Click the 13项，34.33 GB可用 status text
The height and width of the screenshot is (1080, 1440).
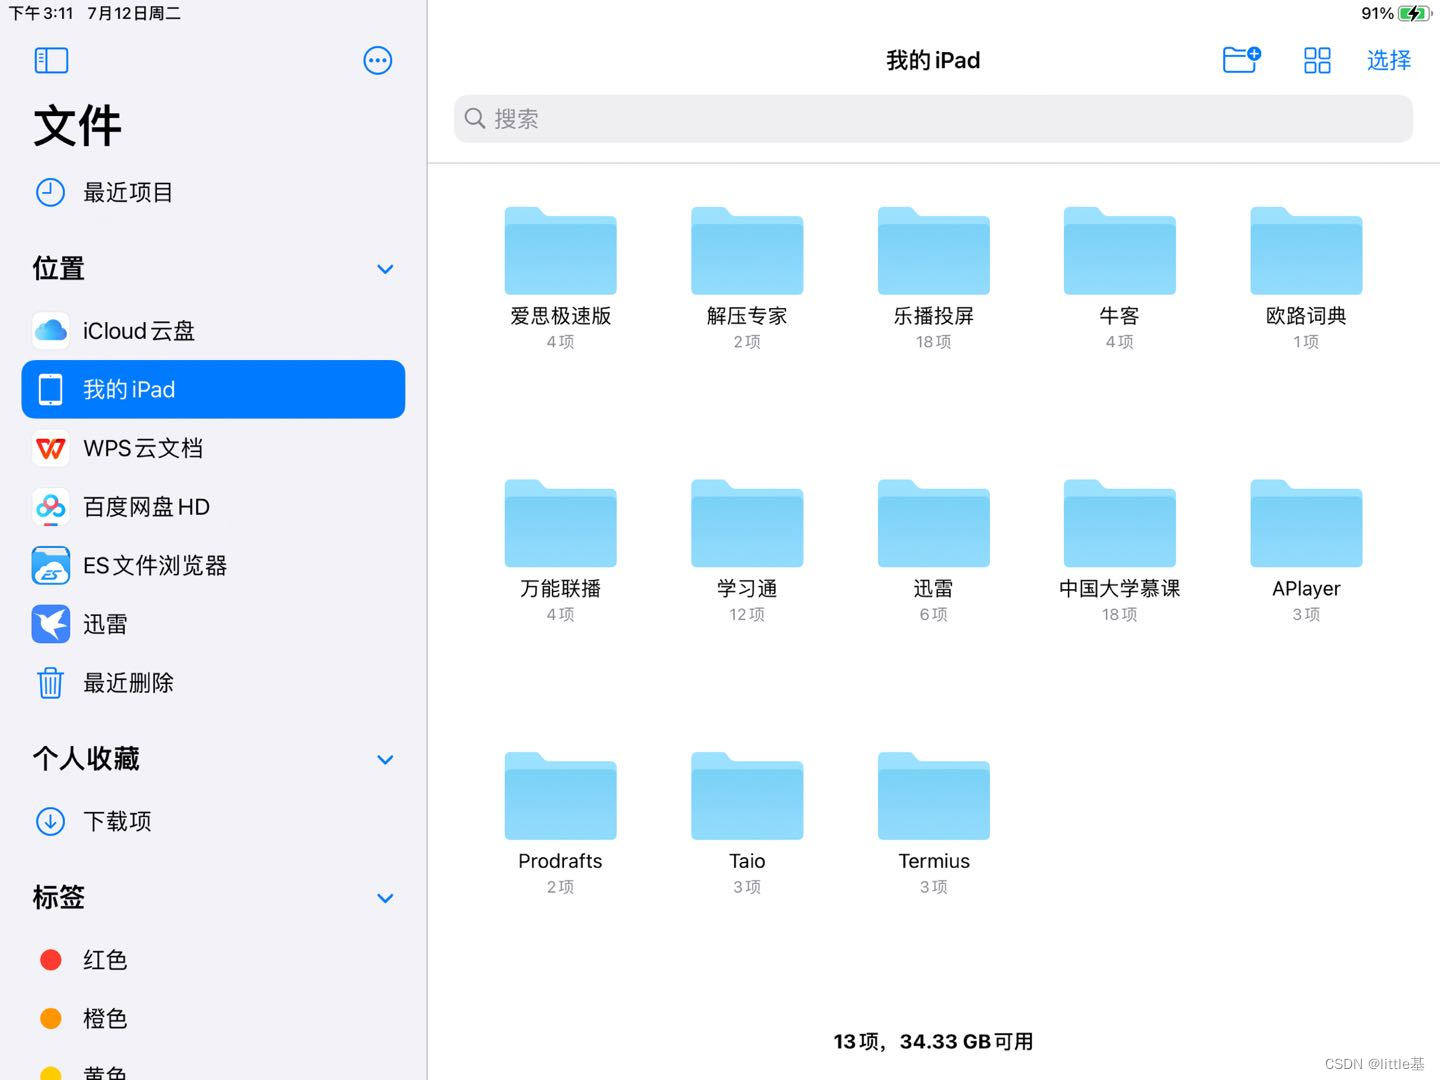click(933, 1042)
